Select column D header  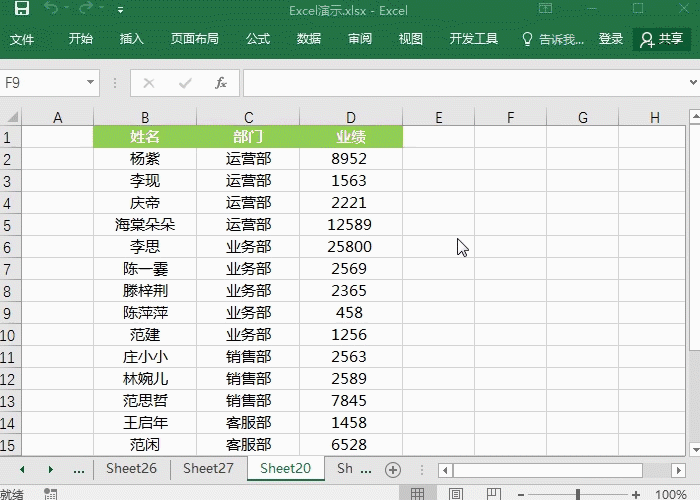350,117
